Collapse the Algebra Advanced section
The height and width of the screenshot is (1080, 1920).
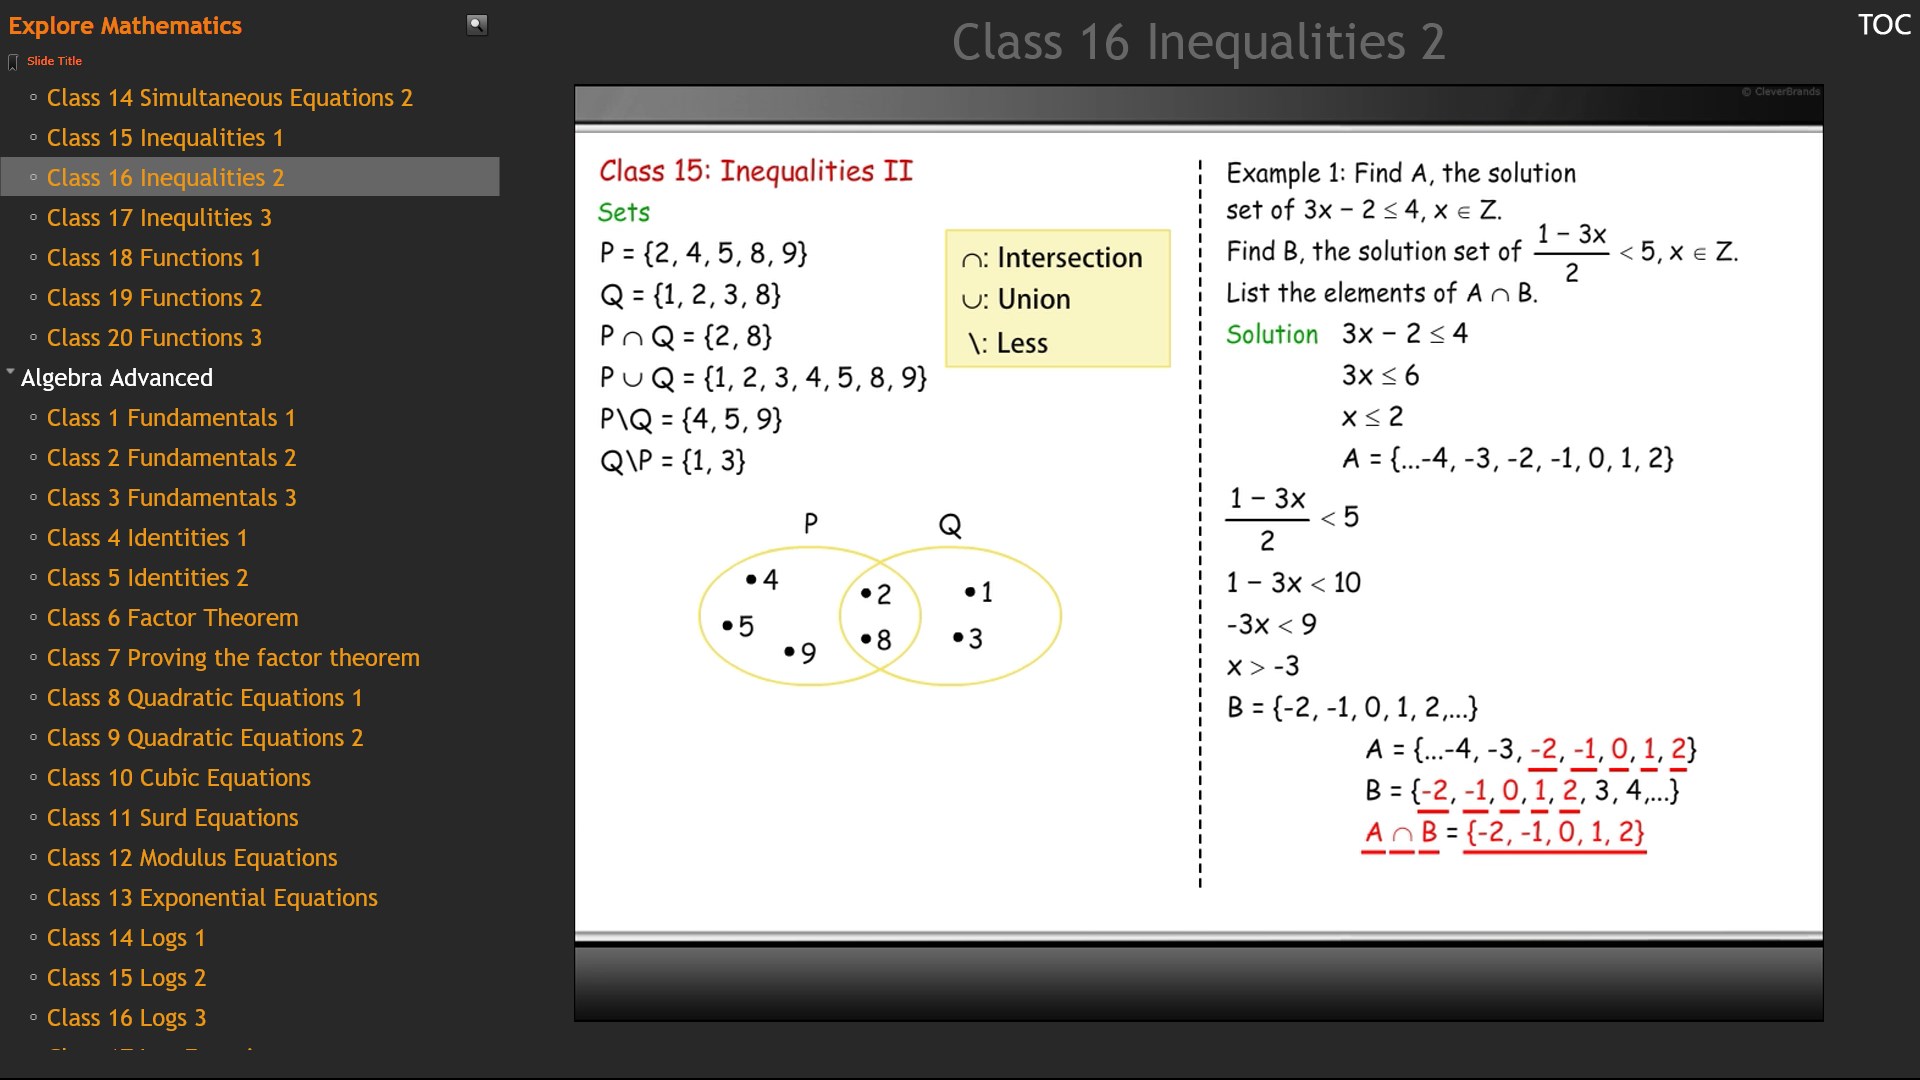pyautogui.click(x=10, y=372)
